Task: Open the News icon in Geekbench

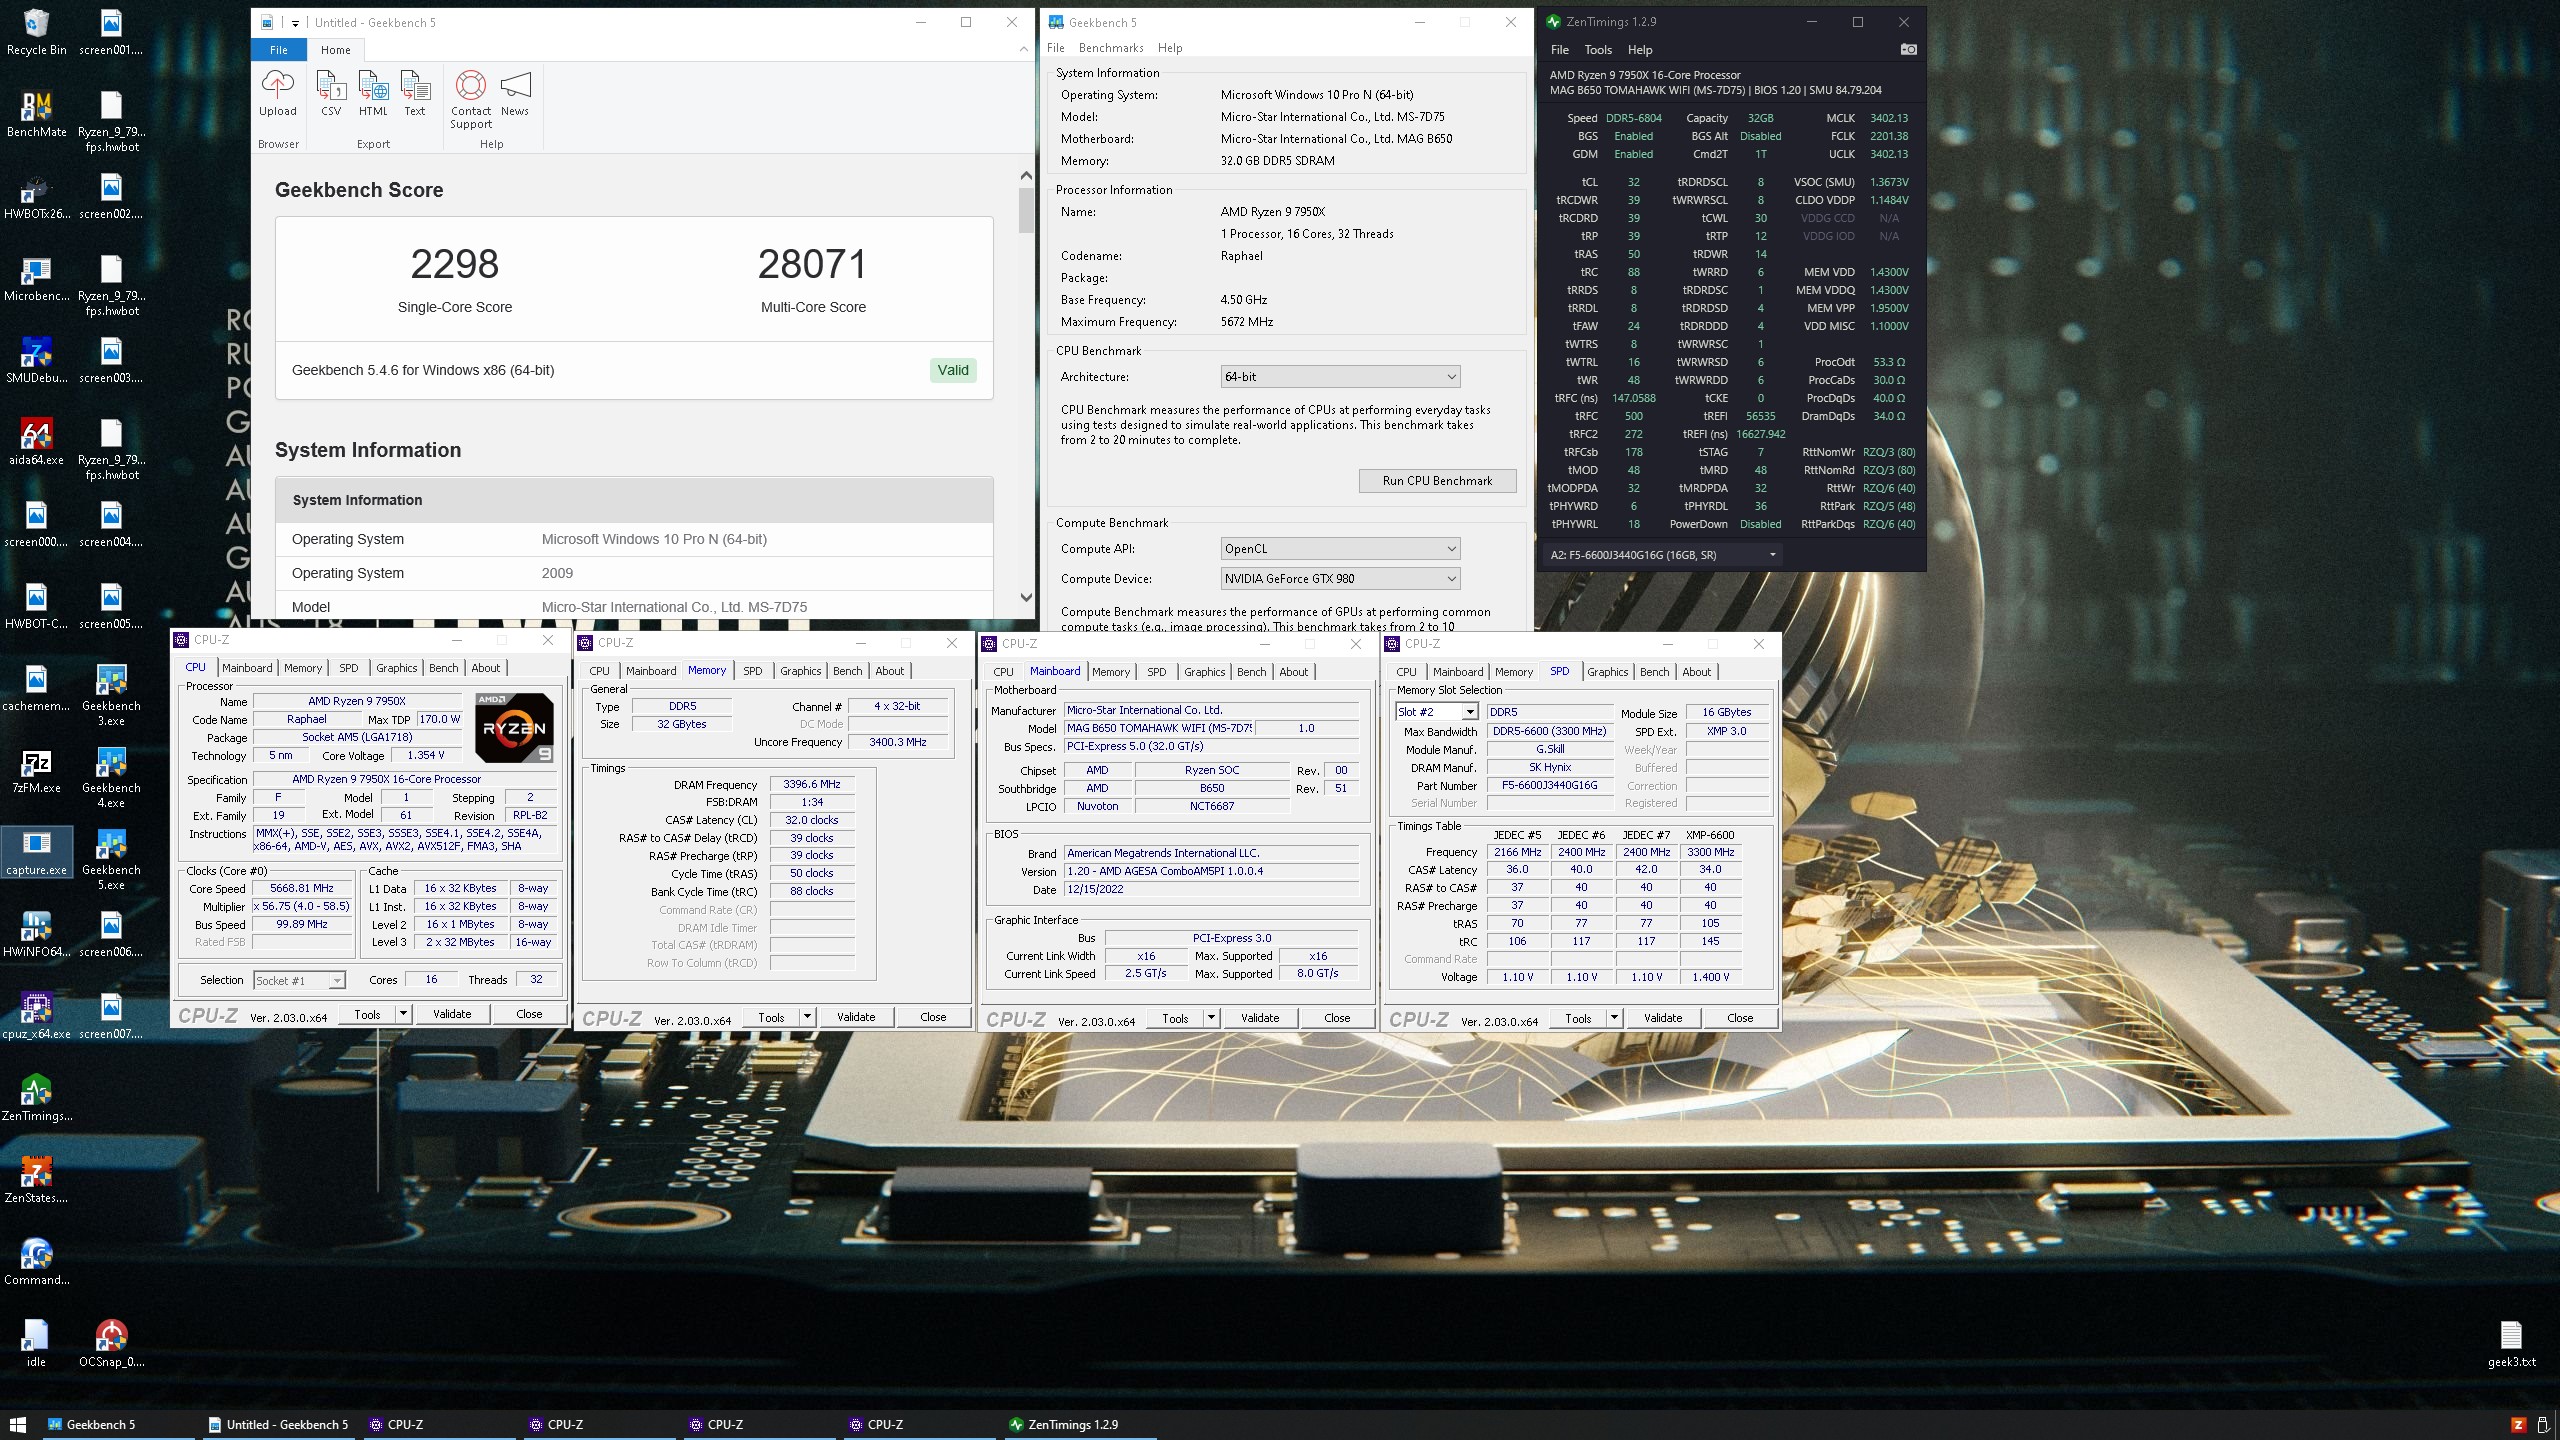Action: click(515, 94)
